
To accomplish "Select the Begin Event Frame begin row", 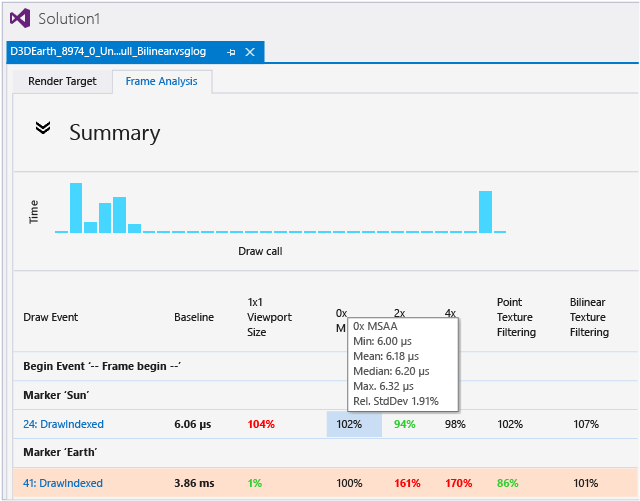I will click(326, 366).
